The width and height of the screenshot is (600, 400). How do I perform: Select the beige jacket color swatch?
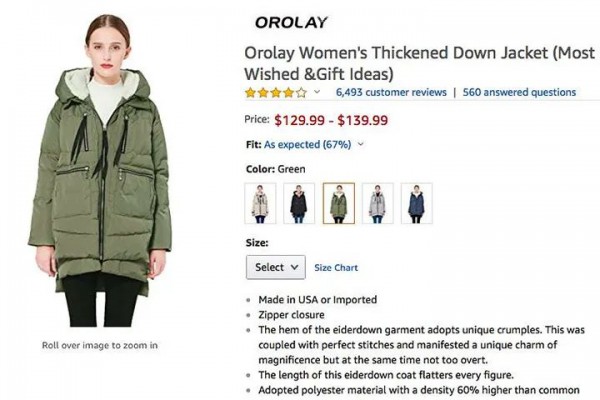tap(261, 203)
